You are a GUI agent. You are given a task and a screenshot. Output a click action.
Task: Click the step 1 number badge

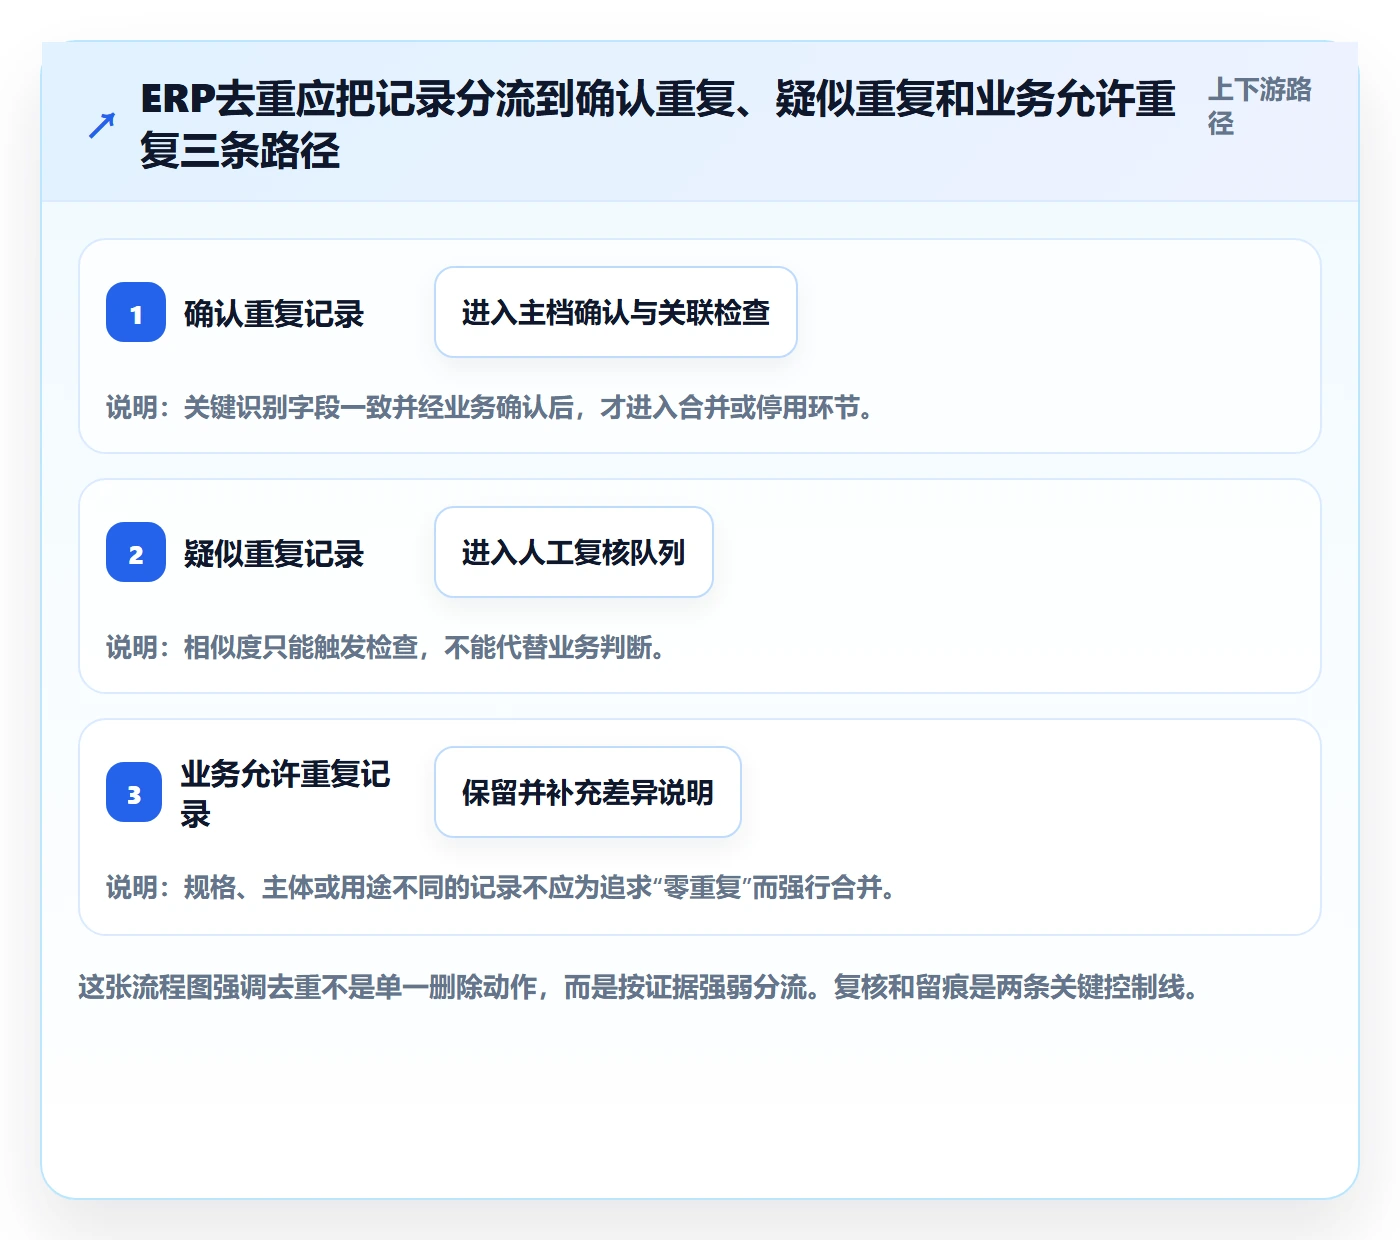coord(136,312)
